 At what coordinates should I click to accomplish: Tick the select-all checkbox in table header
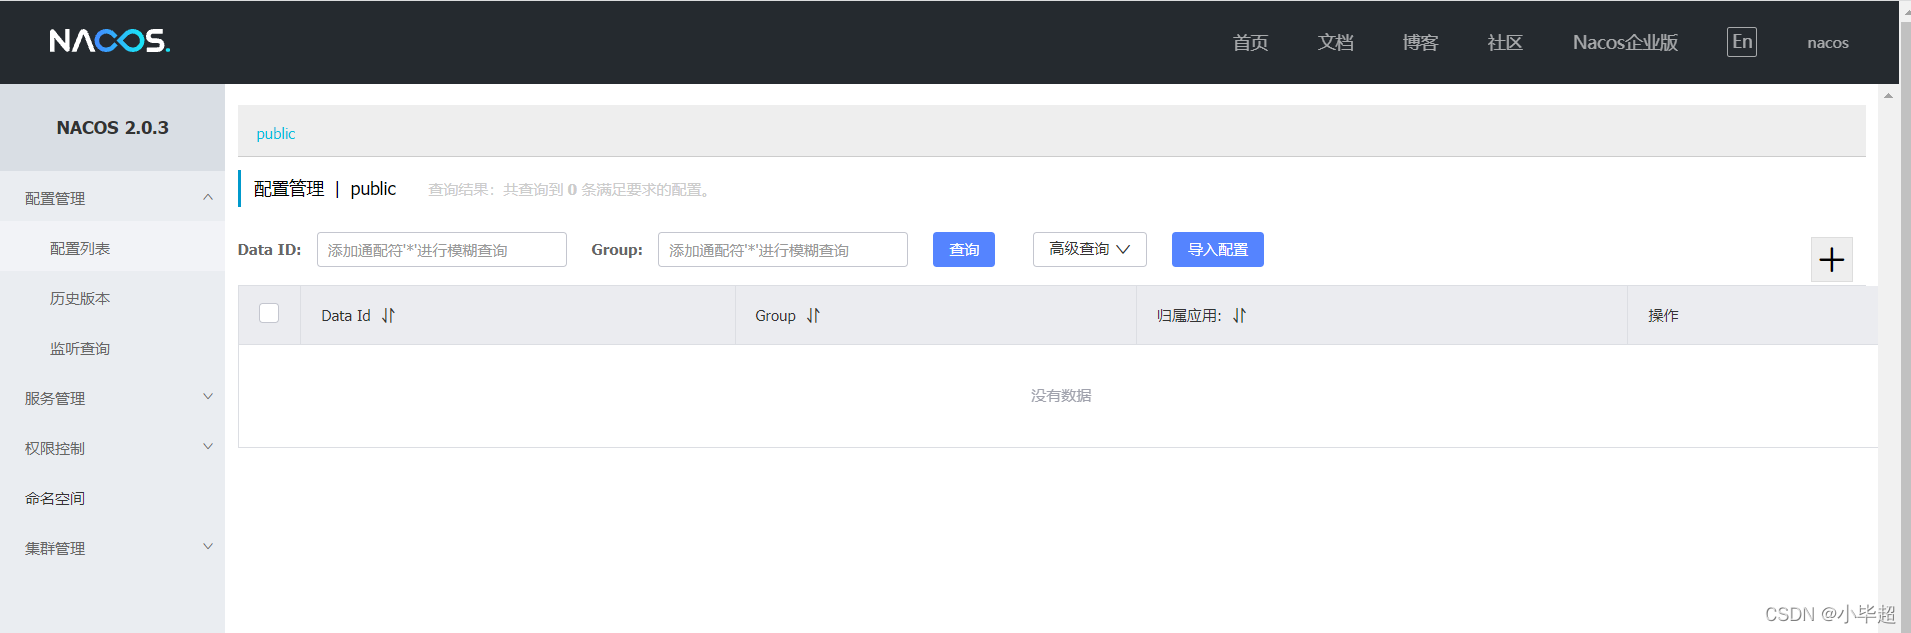tap(269, 313)
